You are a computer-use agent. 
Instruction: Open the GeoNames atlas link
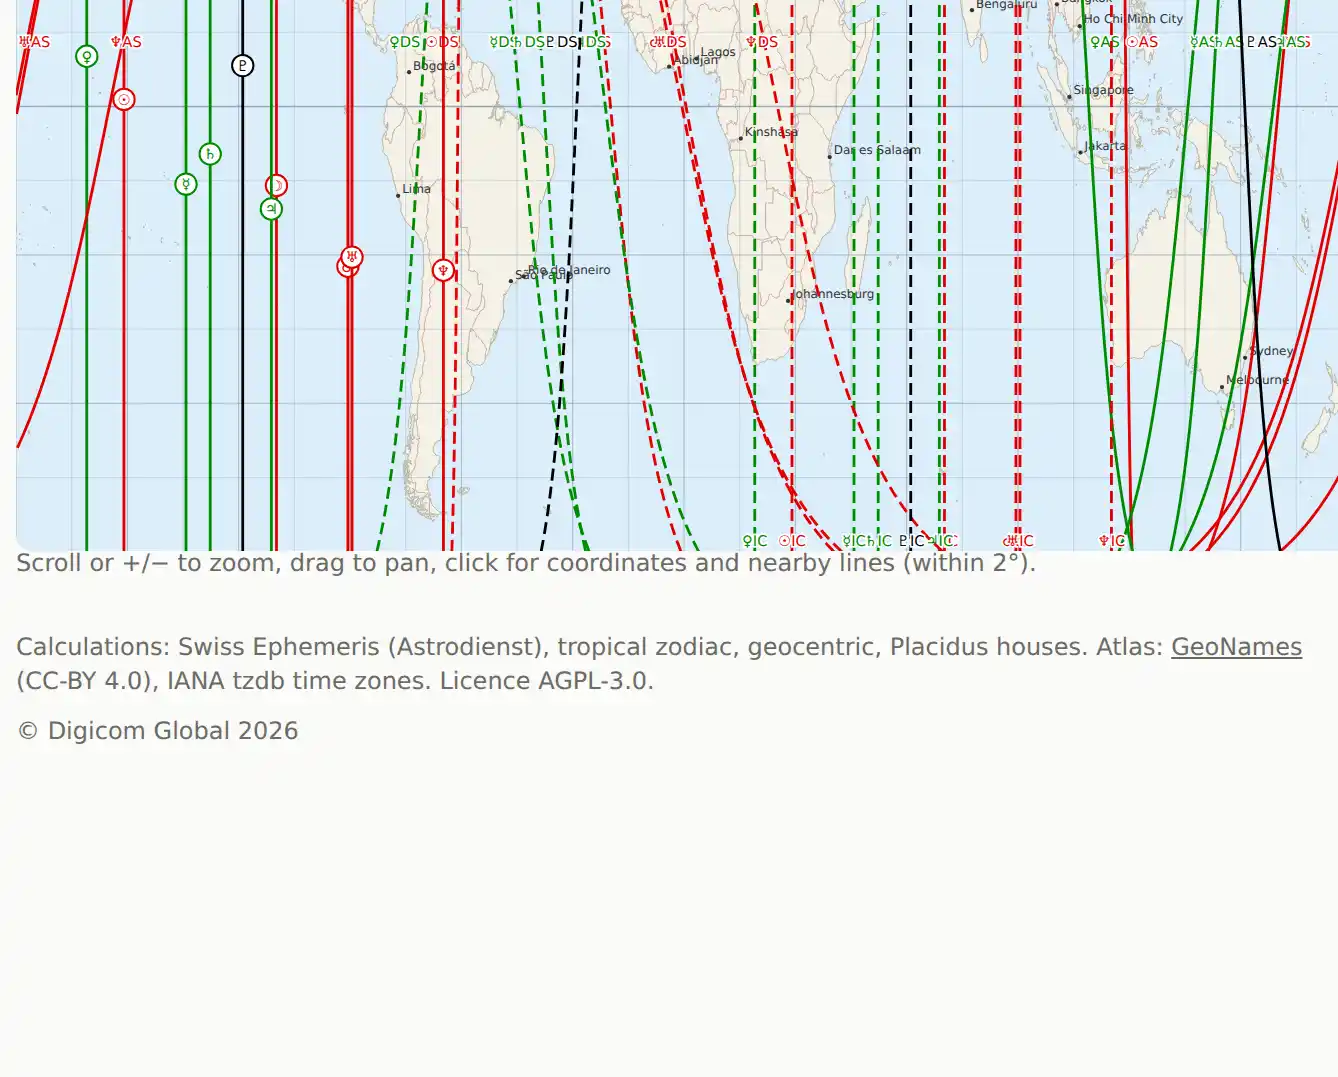click(x=1236, y=647)
